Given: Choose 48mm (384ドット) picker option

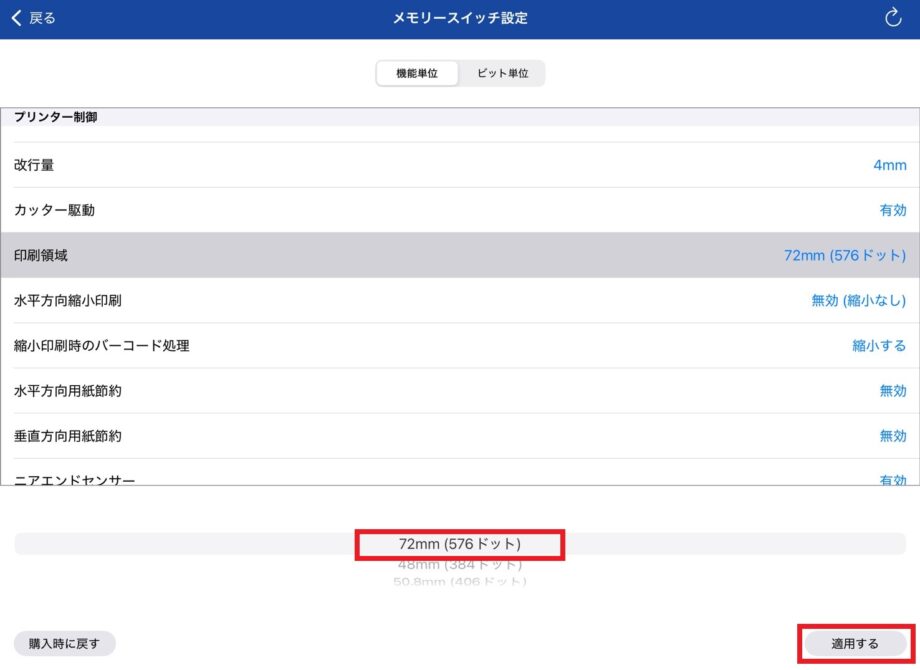Looking at the screenshot, I should point(460,565).
